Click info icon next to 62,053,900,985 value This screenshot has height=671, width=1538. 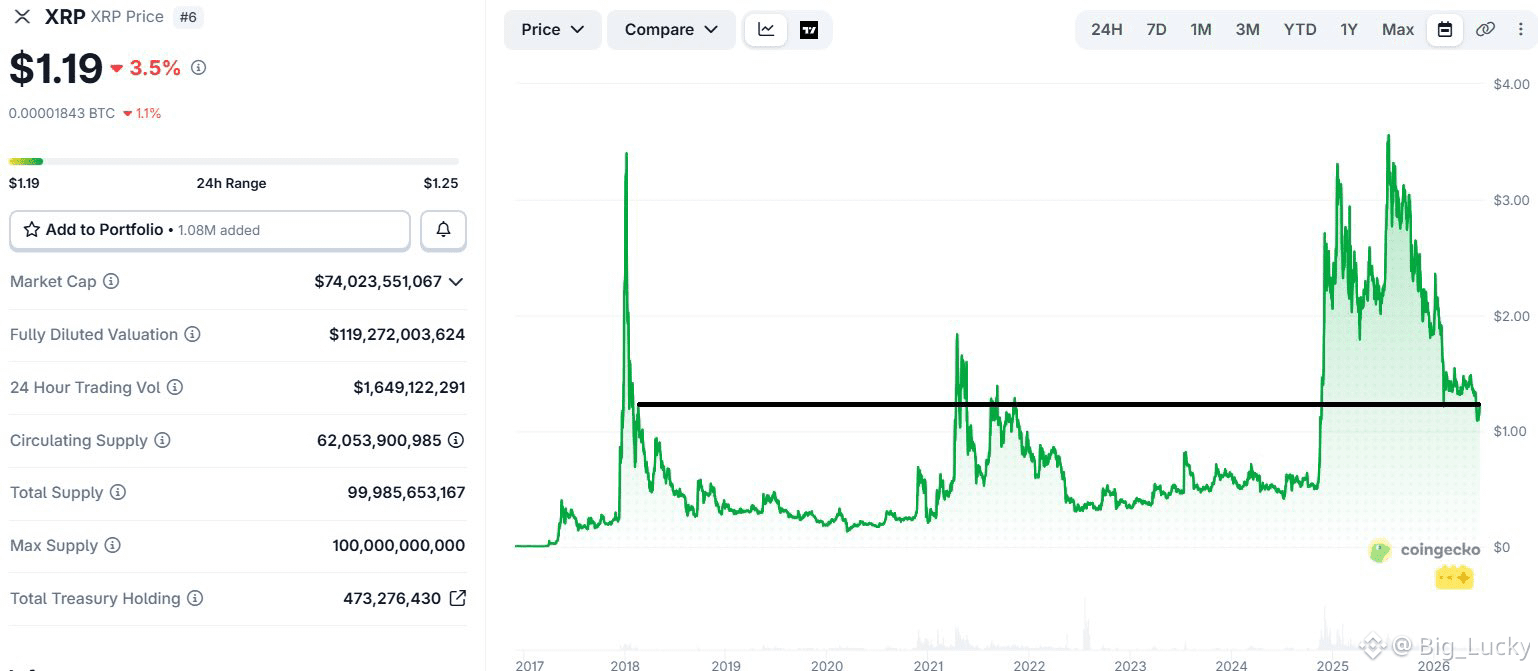(x=456, y=440)
